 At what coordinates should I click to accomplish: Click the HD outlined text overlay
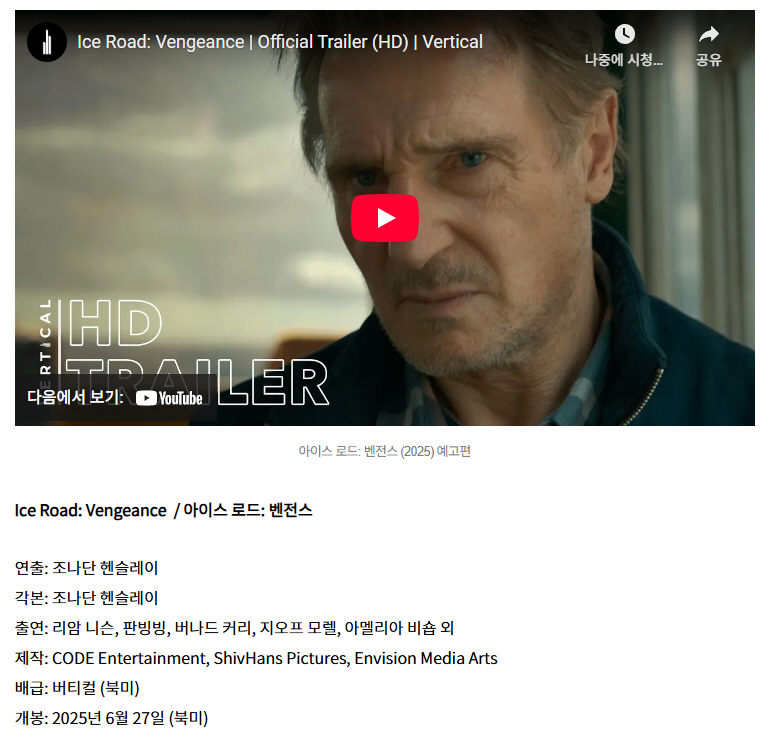115,323
